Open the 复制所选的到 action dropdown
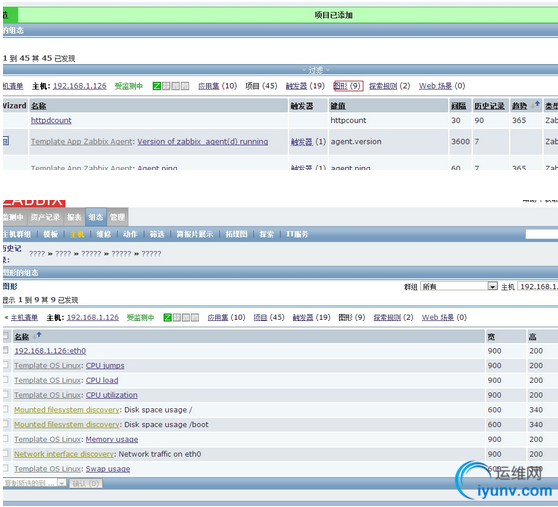 point(35,483)
